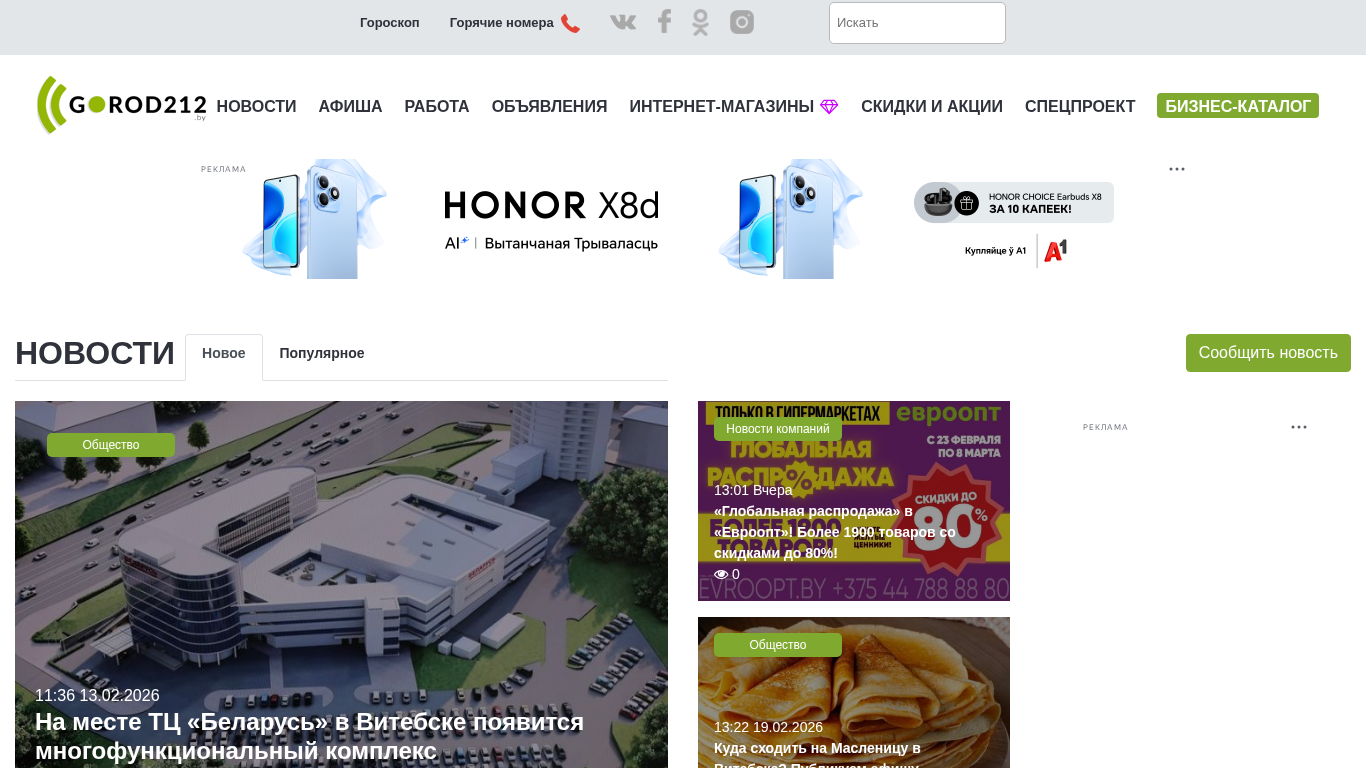Open the Общество tag on Масленица card
Image resolution: width=1366 pixels, height=768 pixels.
778,645
